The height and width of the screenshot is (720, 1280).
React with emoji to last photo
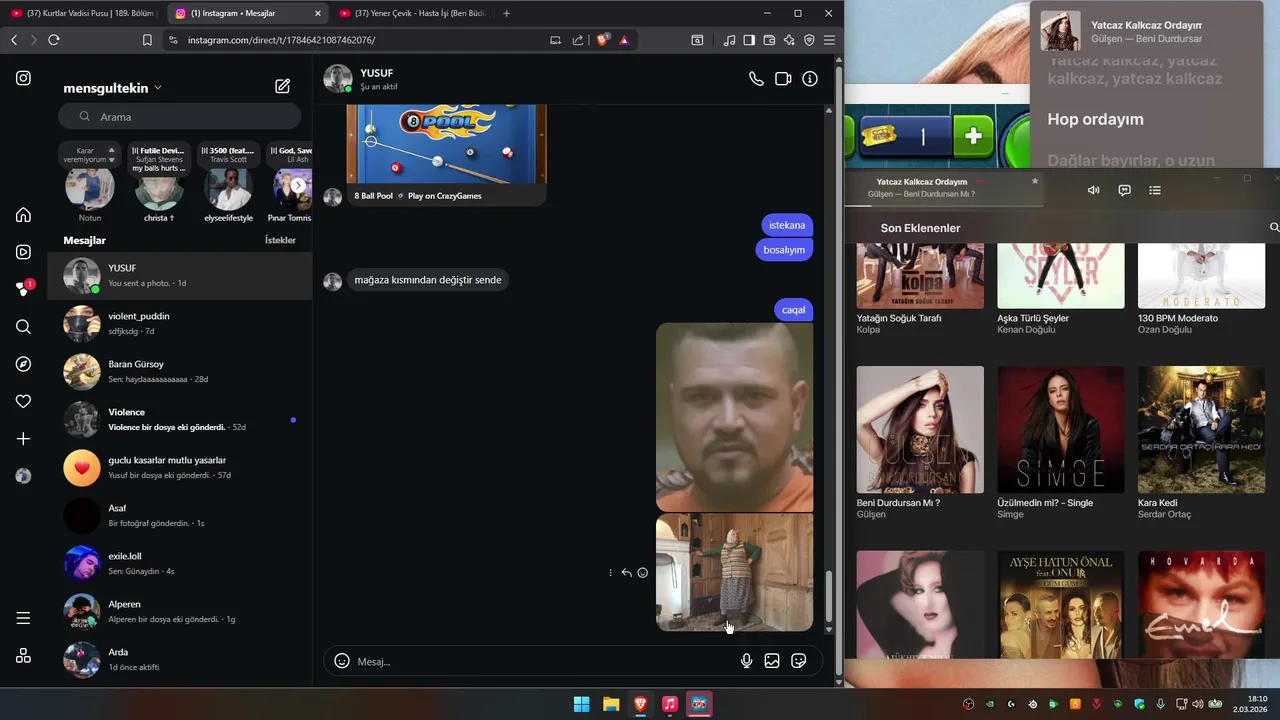click(642, 573)
